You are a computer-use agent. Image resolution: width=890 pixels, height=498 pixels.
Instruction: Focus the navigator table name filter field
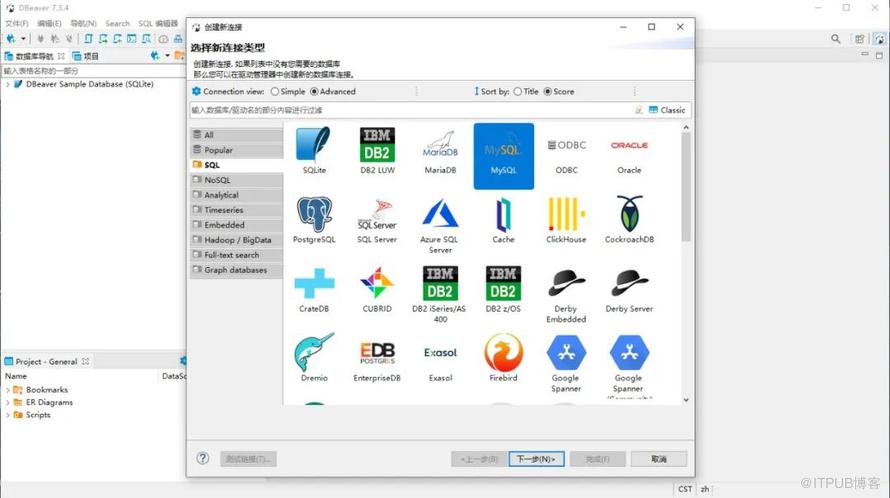pyautogui.click(x=94, y=71)
